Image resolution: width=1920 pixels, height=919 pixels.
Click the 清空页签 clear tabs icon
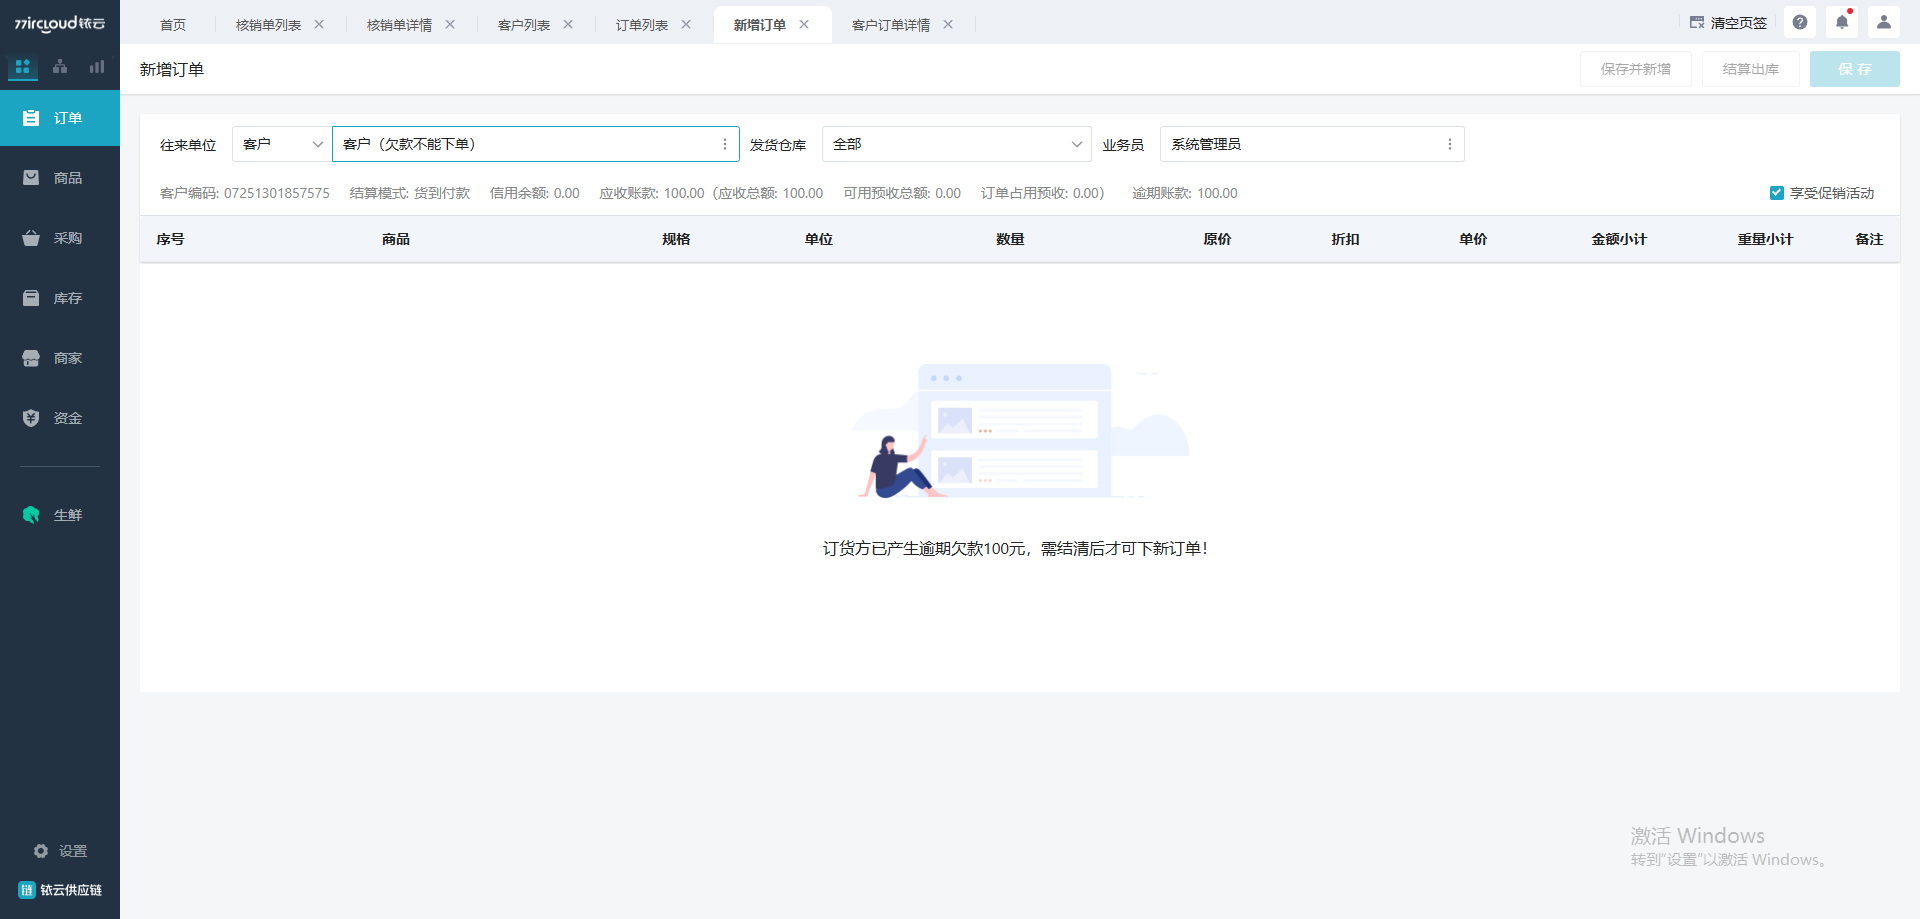1697,22
